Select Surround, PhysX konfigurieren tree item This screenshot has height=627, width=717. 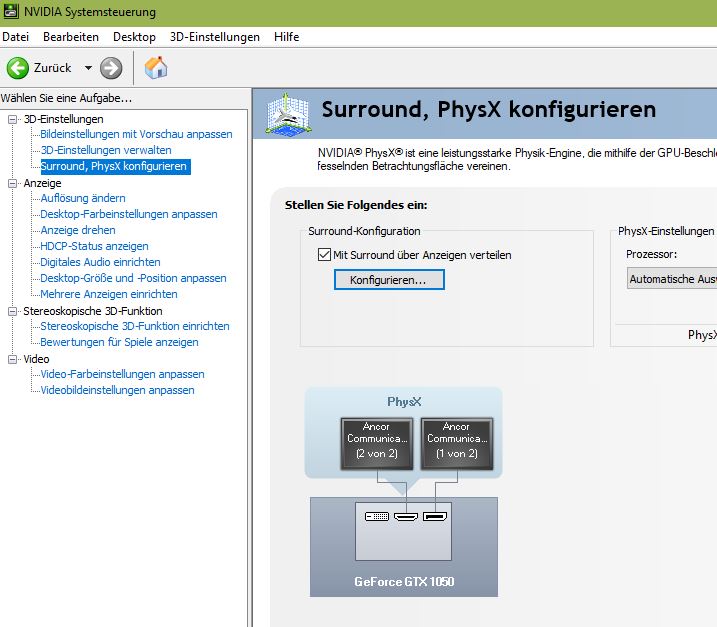tap(115, 166)
